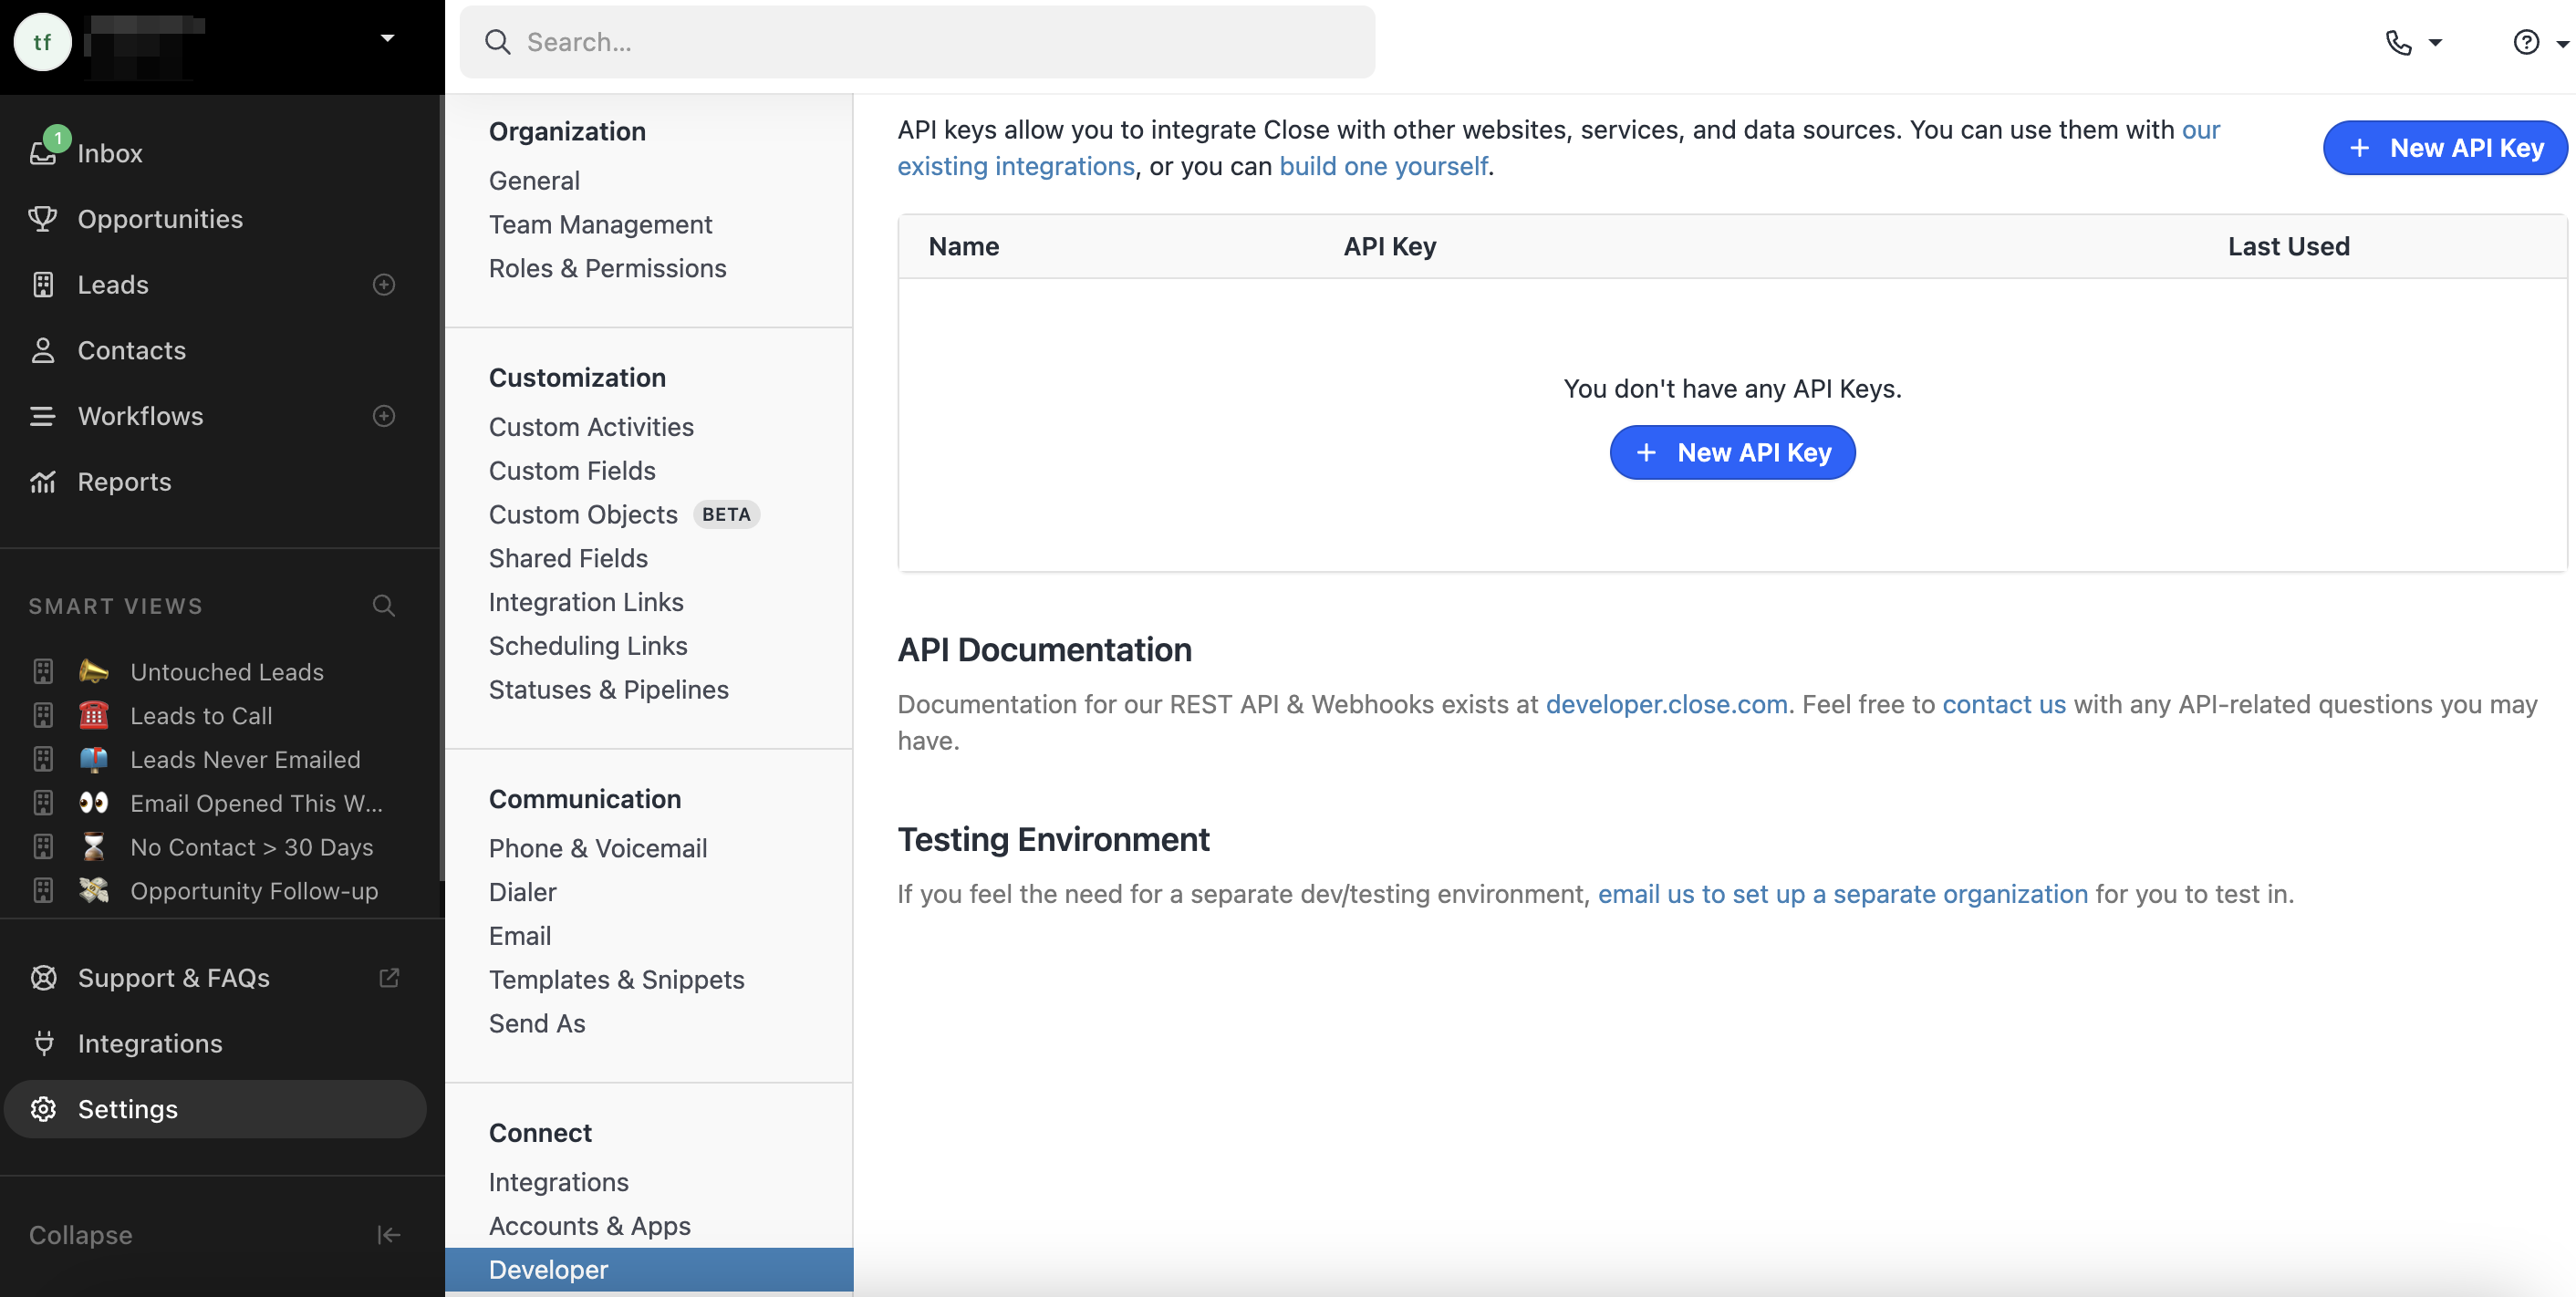Open Support & FAQs external link
Screen dimensions: 2576x1297
[389, 977]
